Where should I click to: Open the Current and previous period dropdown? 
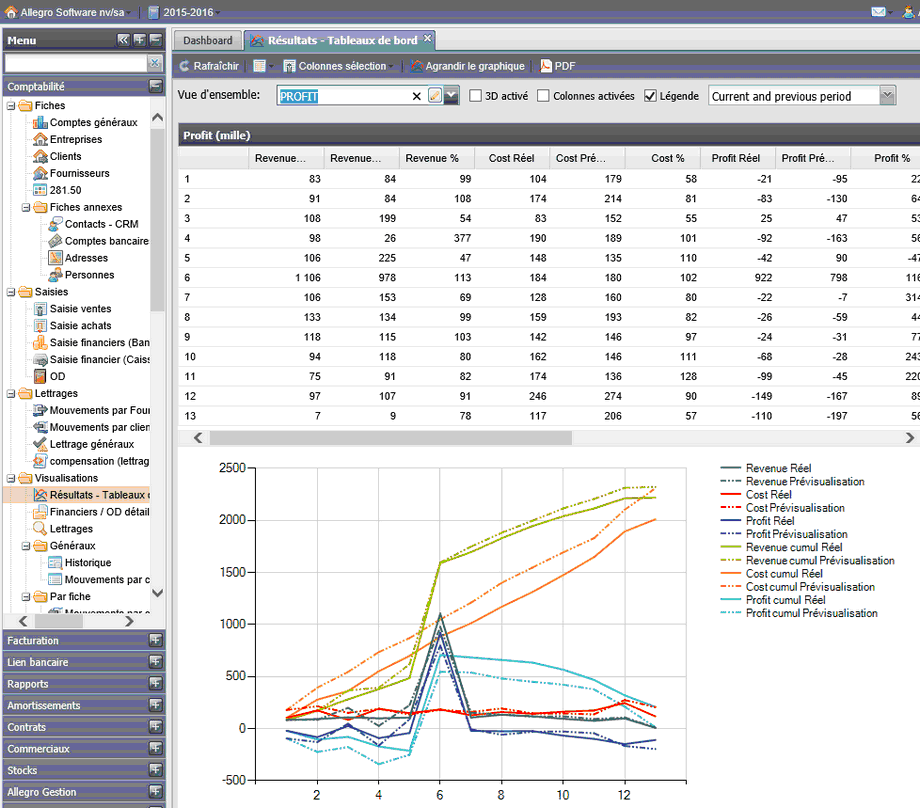888,96
